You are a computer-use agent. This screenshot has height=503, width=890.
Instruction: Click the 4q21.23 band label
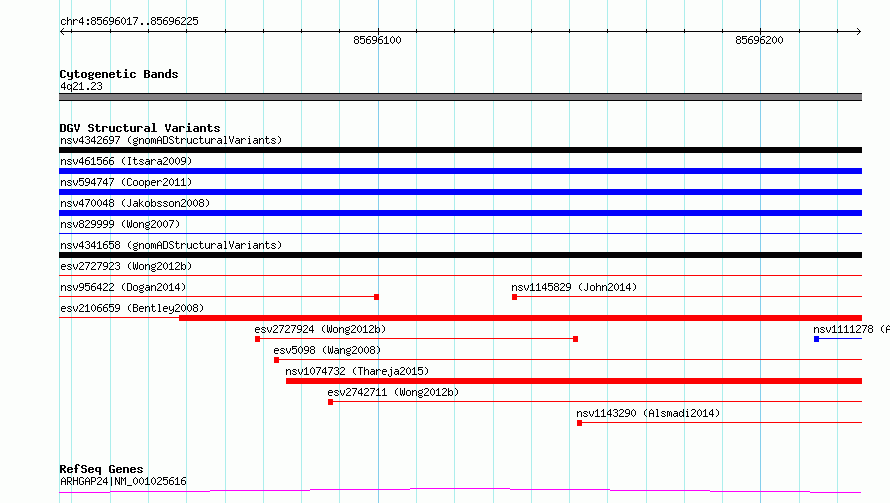point(81,86)
